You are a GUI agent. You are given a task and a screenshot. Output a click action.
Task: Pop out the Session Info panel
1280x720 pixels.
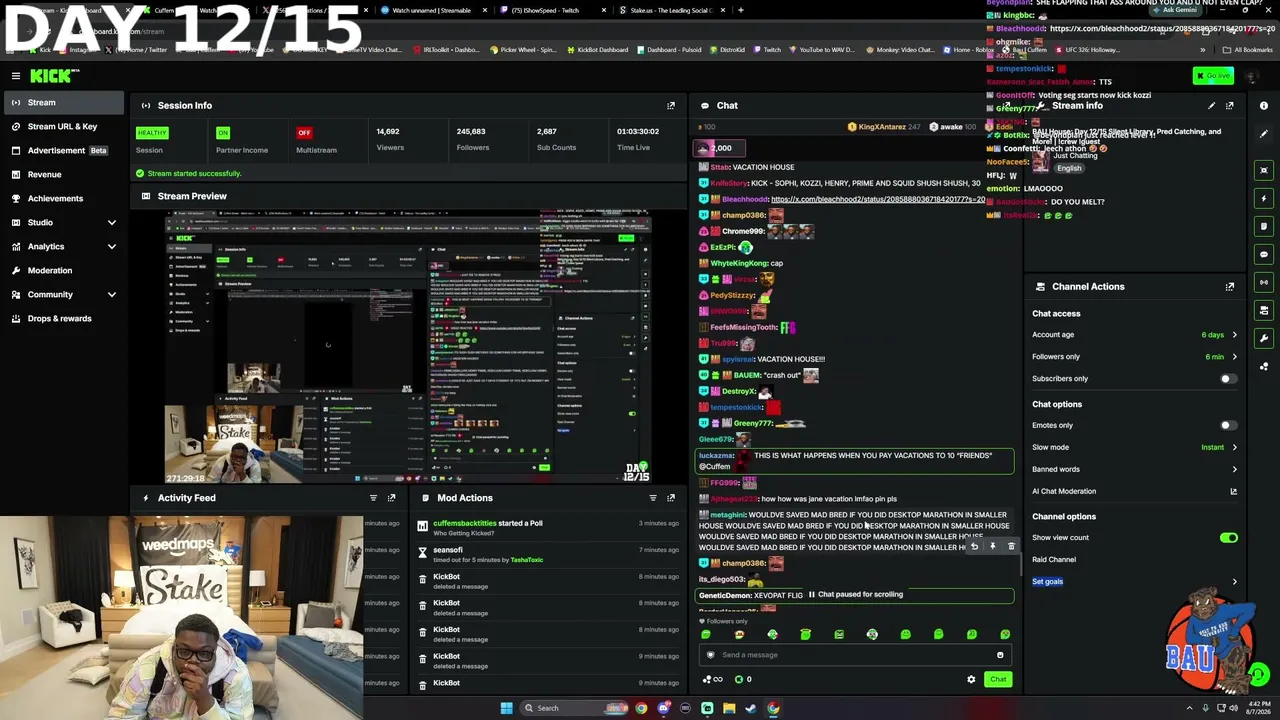pyautogui.click(x=671, y=105)
